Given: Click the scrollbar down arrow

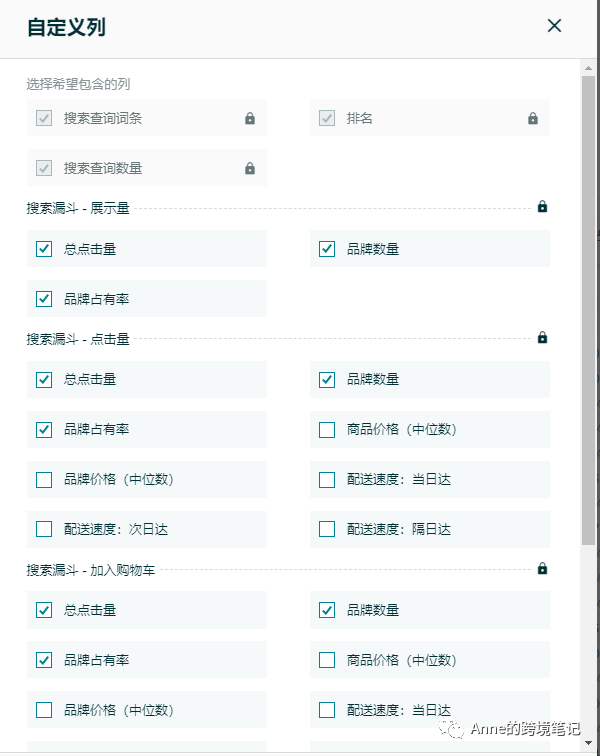Looking at the screenshot, I should coord(588,742).
